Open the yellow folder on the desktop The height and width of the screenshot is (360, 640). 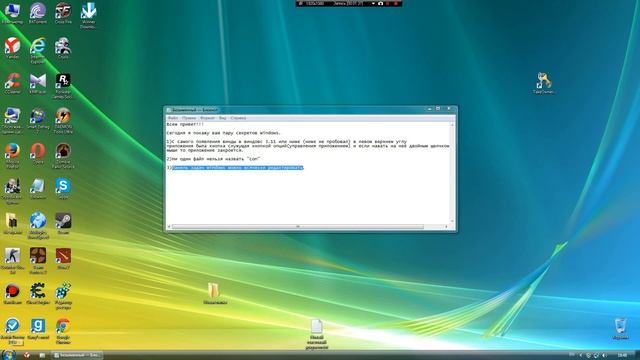pyautogui.click(x=214, y=293)
